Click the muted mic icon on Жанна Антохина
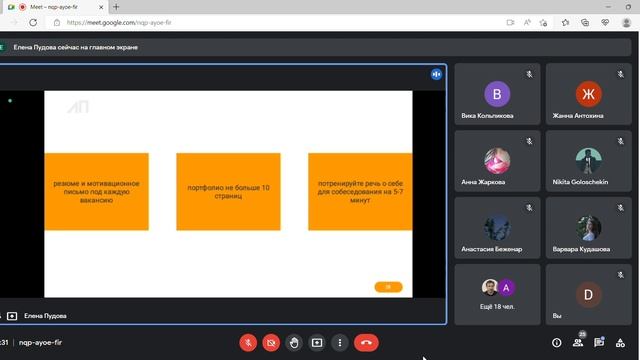Image resolution: width=640 pixels, height=360 pixels. pyautogui.click(x=620, y=74)
